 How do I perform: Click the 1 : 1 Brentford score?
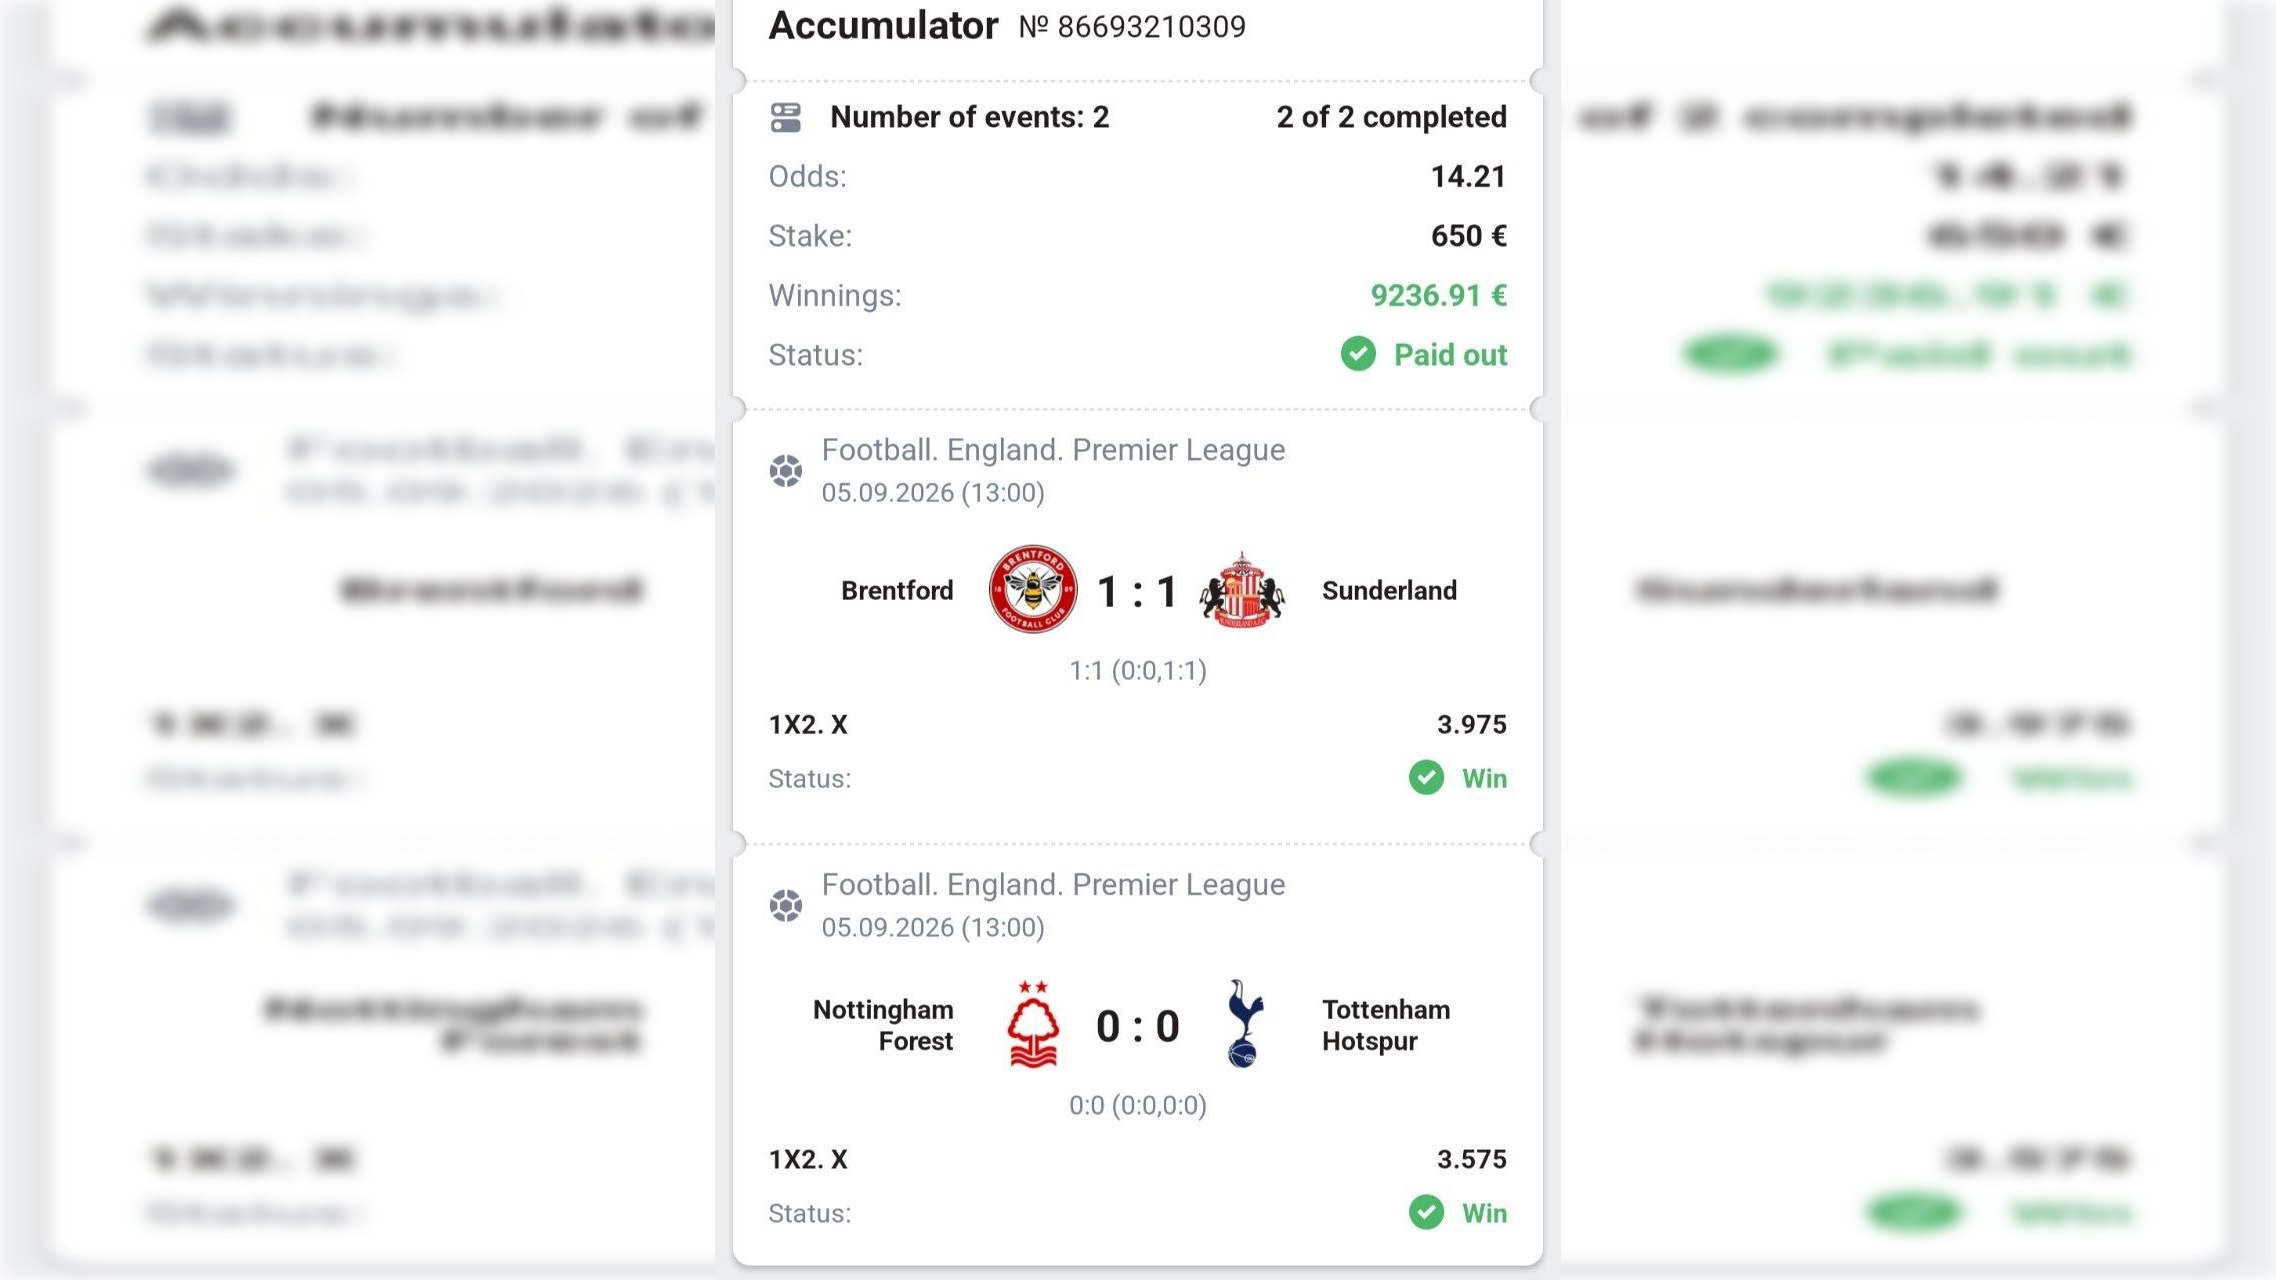click(x=1138, y=592)
